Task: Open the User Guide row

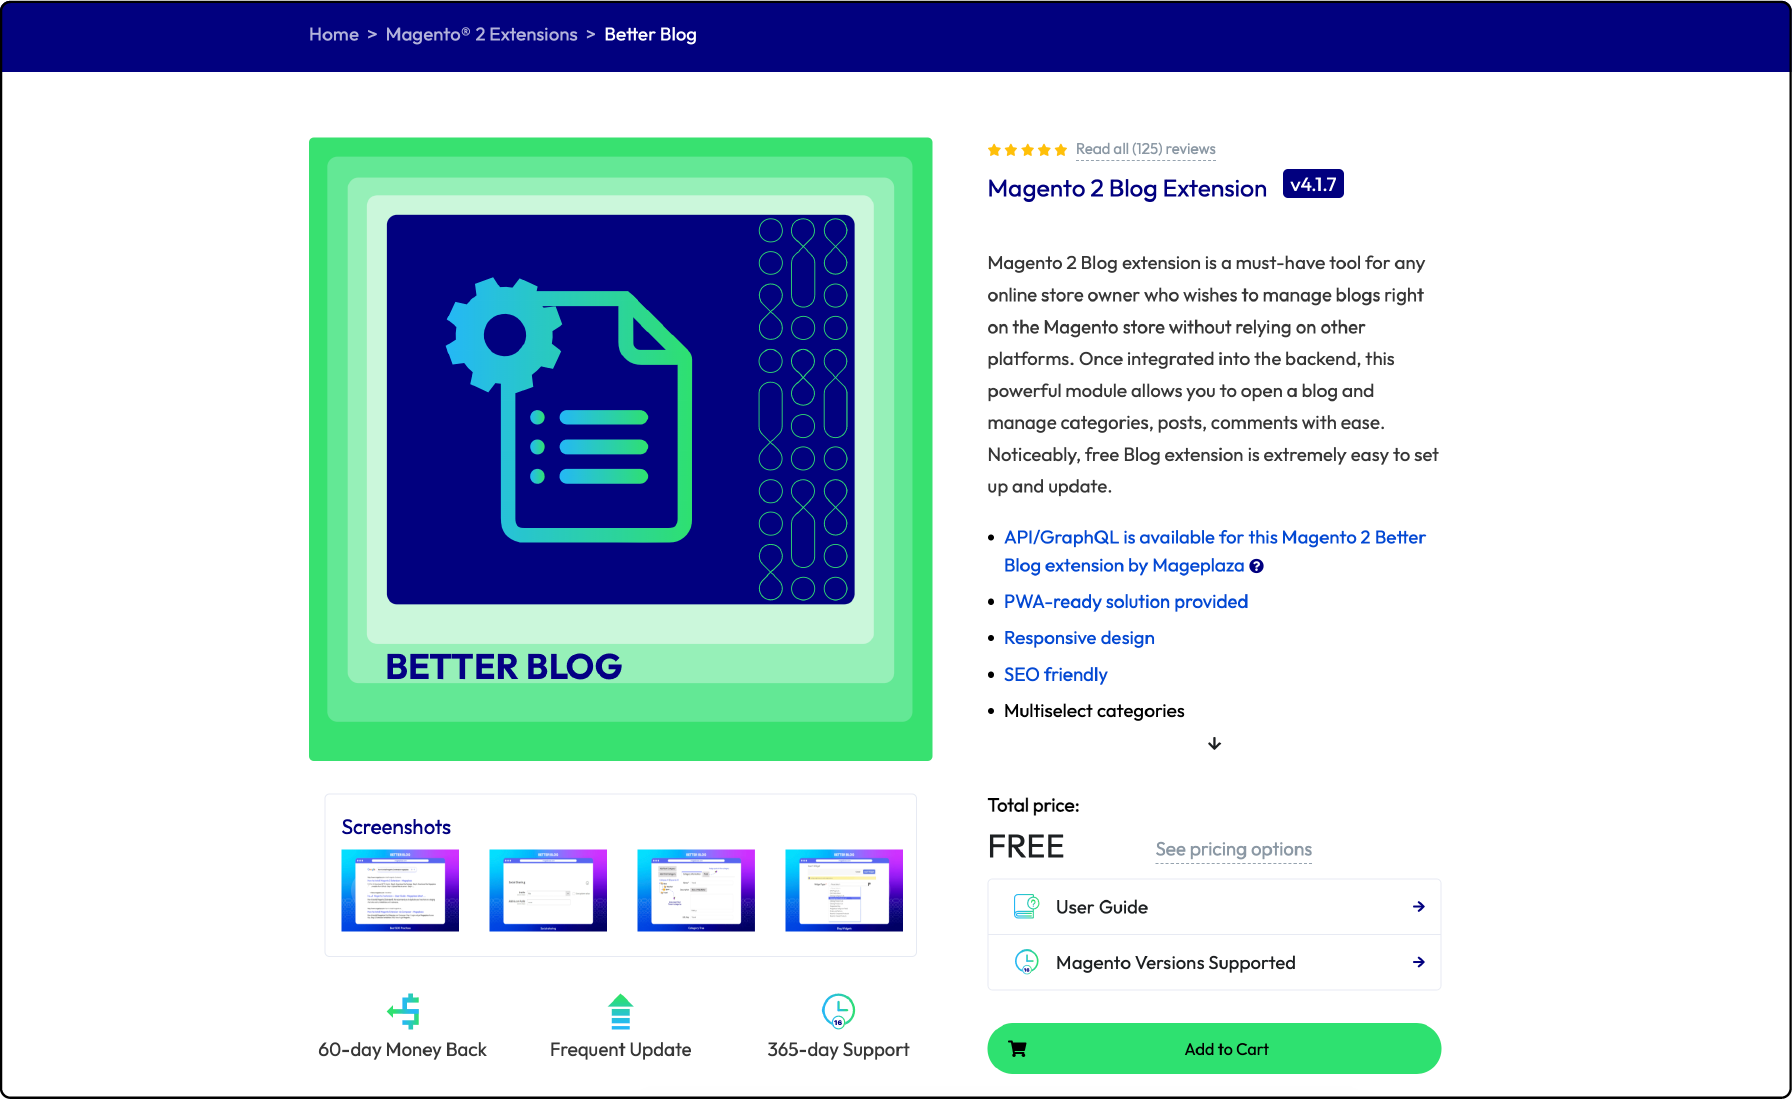Action: 1214,907
